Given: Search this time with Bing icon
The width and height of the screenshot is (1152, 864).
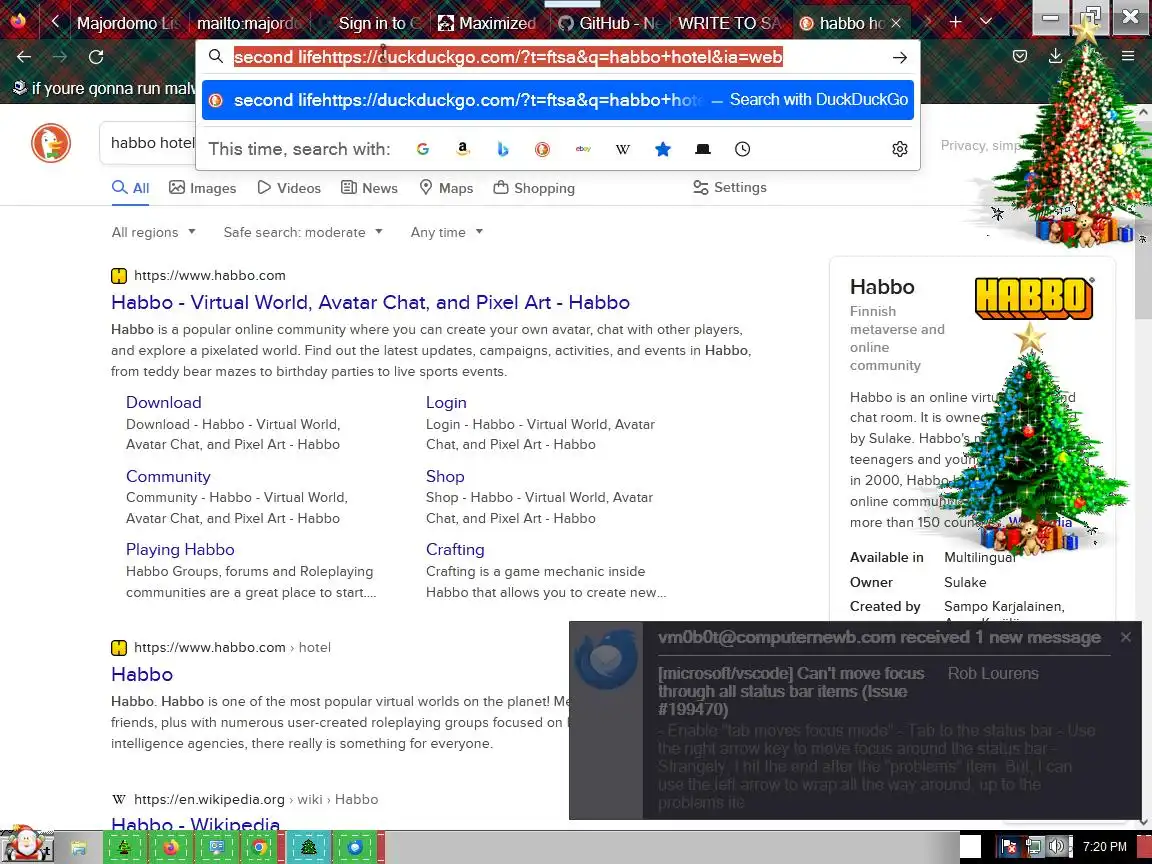Looking at the screenshot, I should click(503, 149).
